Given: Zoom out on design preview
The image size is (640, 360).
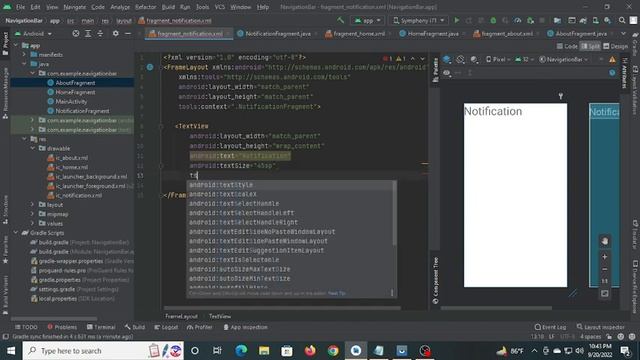Looking at the screenshot, I should click(x=604, y=269).
